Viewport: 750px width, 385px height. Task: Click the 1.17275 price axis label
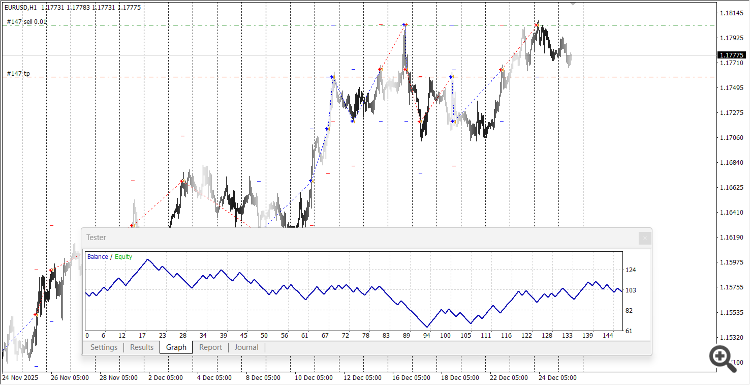coord(732,112)
